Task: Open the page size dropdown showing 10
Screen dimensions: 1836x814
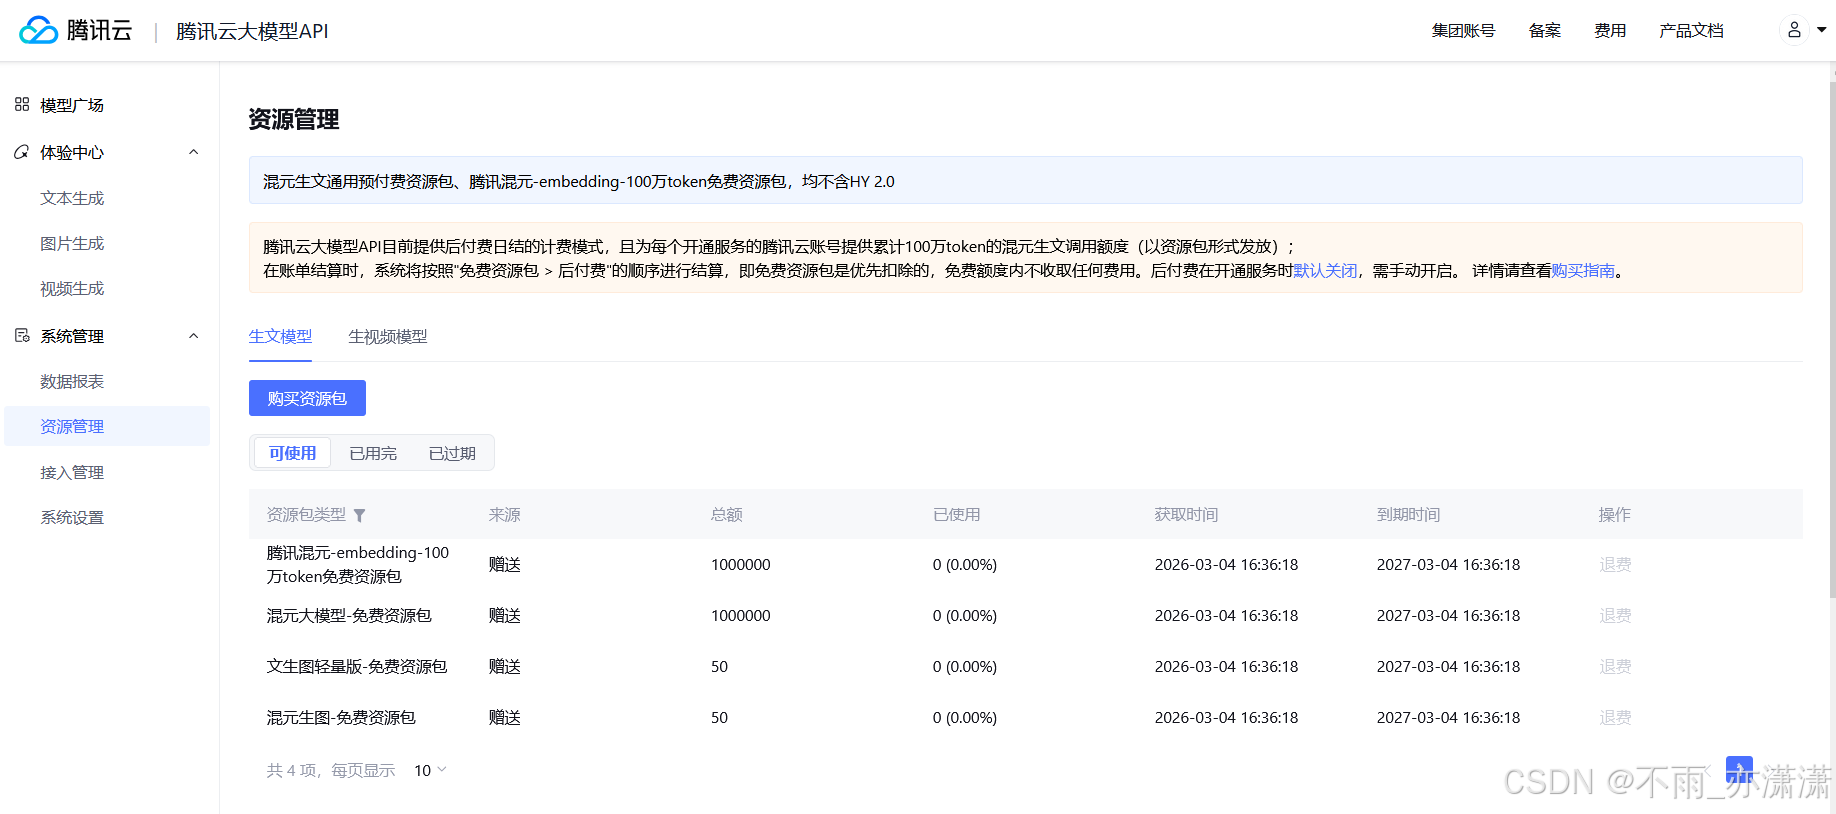Action: pyautogui.click(x=430, y=770)
